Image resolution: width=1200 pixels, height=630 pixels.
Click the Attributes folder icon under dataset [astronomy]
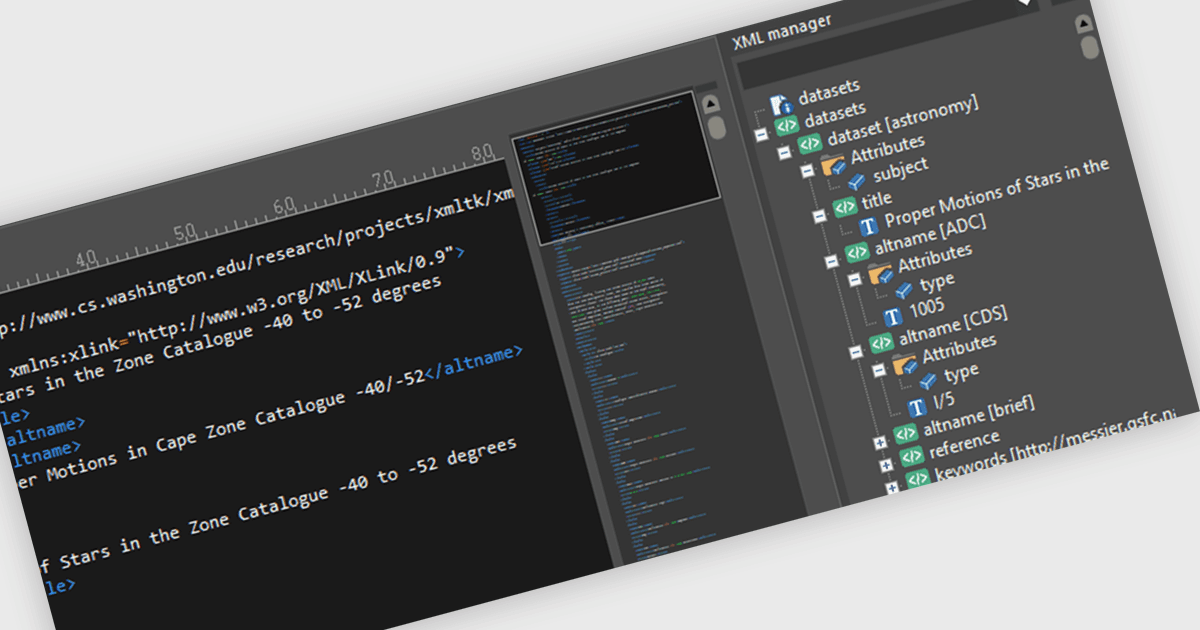tap(833, 165)
